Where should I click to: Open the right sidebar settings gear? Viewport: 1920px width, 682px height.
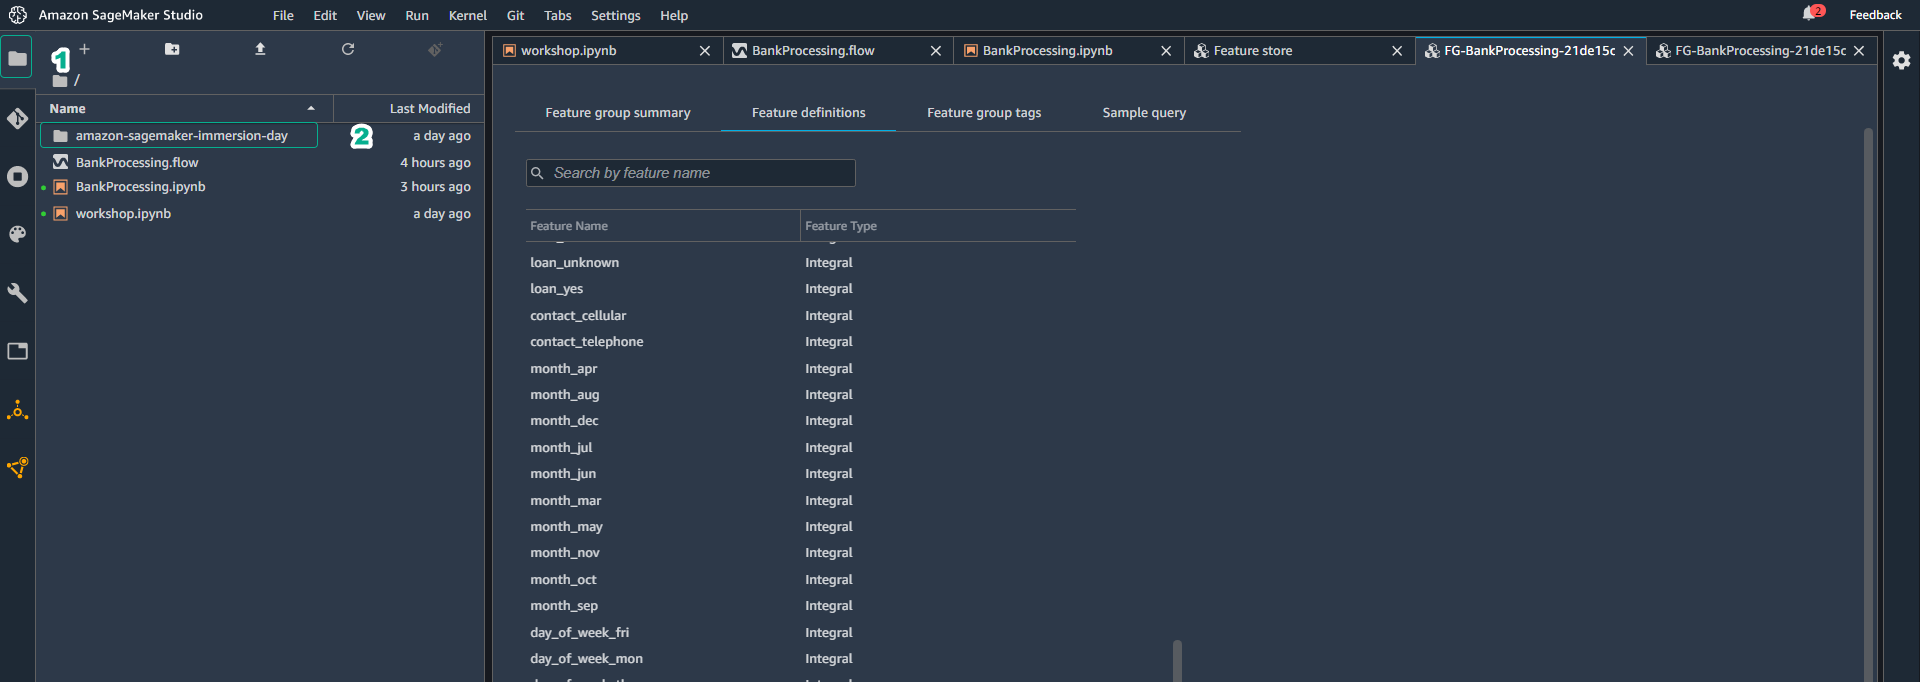tap(1901, 60)
